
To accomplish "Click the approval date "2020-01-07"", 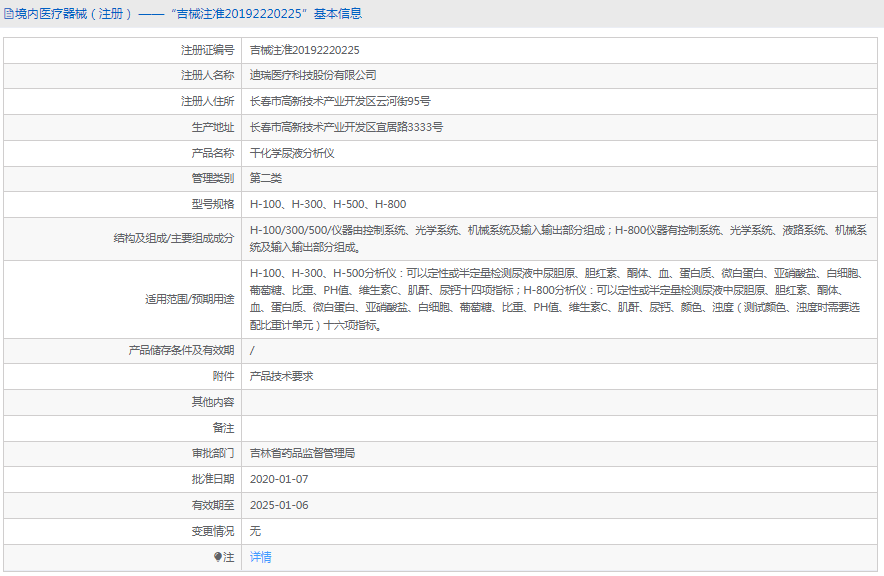I will pos(282,479).
